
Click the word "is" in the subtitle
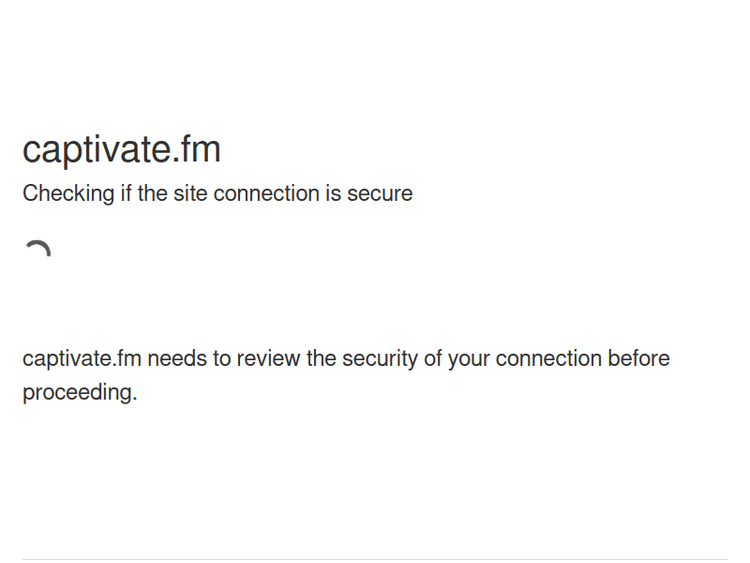click(332, 194)
